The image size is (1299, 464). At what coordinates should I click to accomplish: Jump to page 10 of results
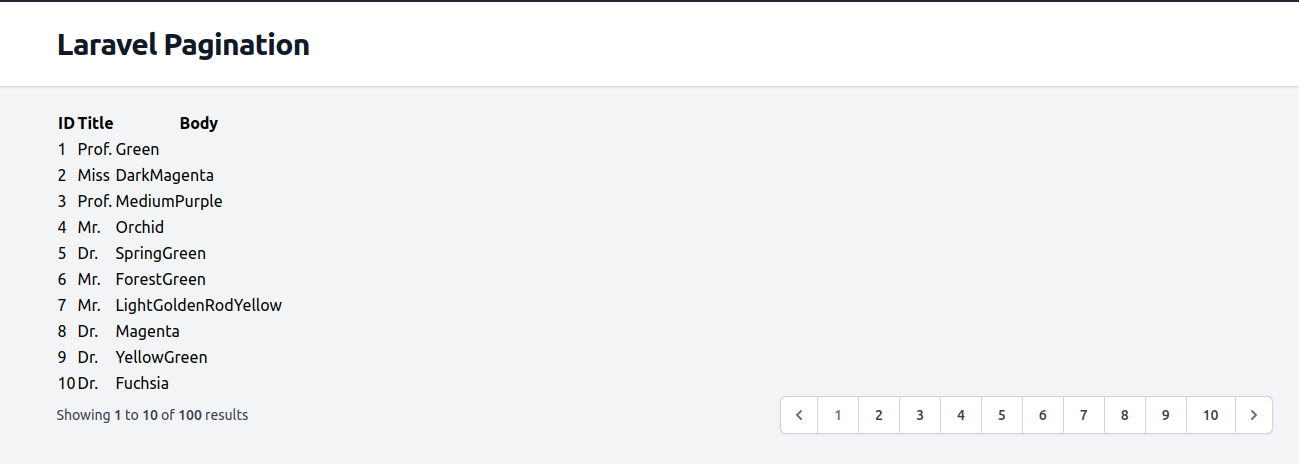pos(1211,415)
